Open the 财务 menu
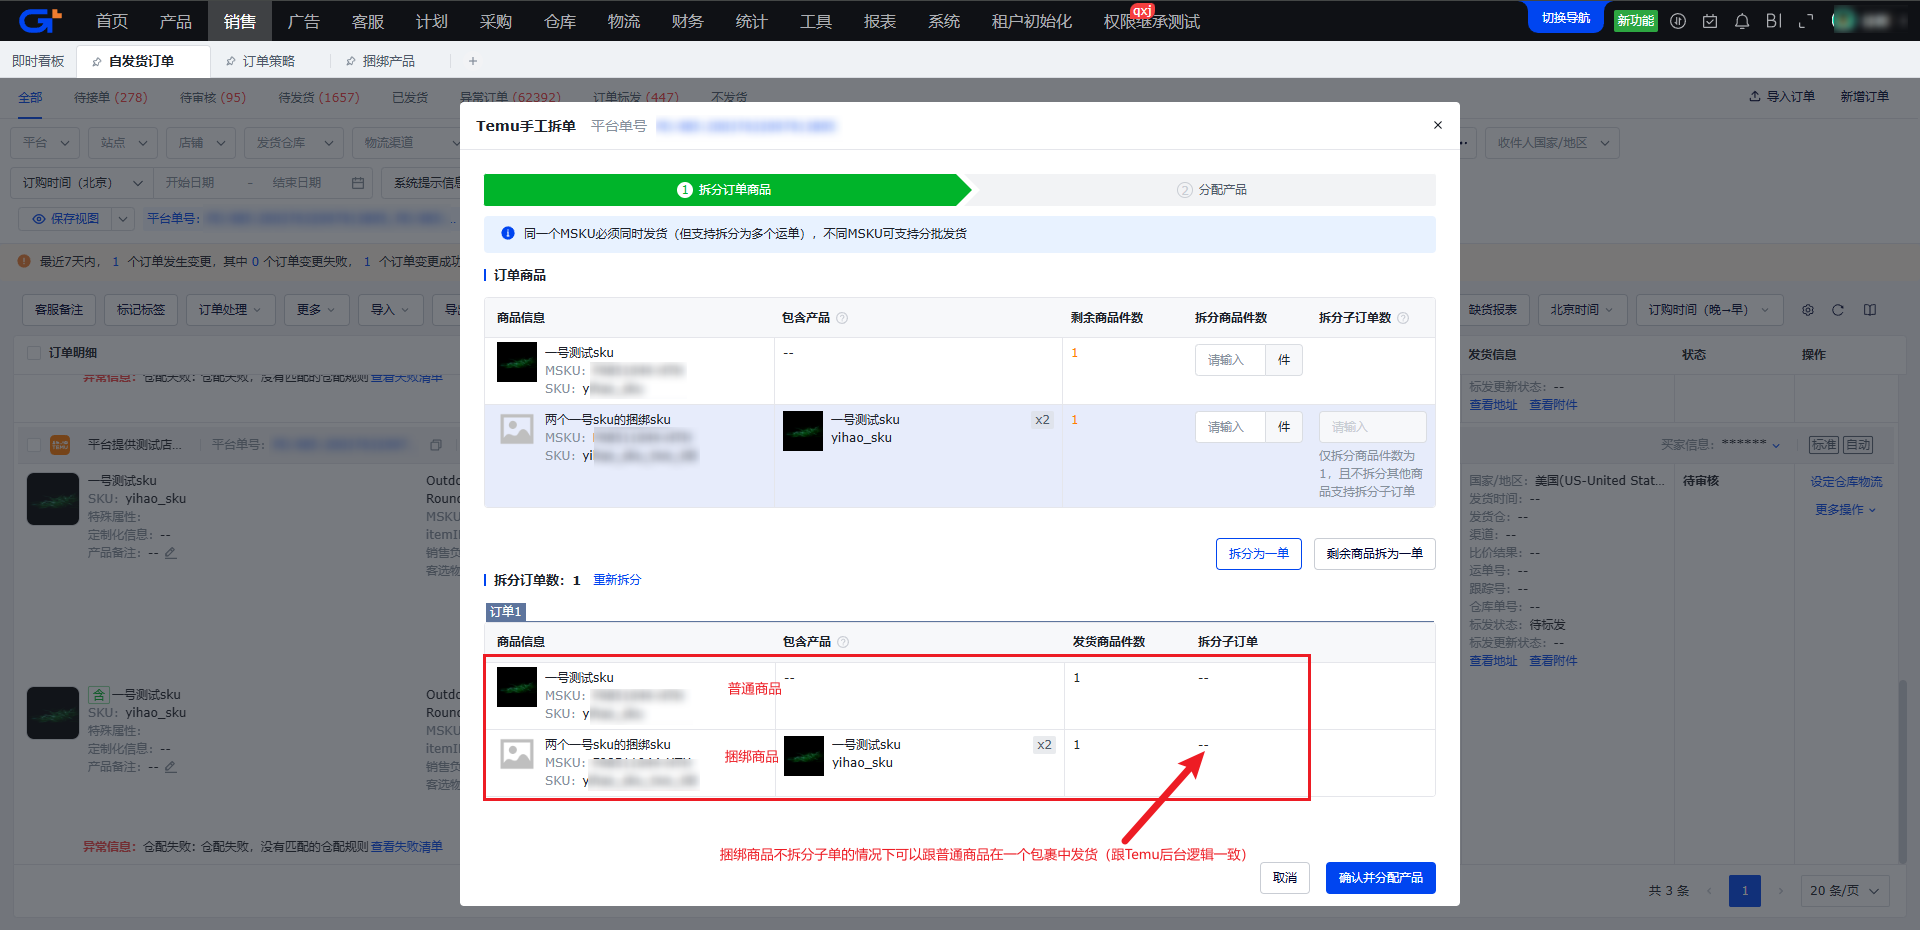1920x930 pixels. [x=688, y=21]
